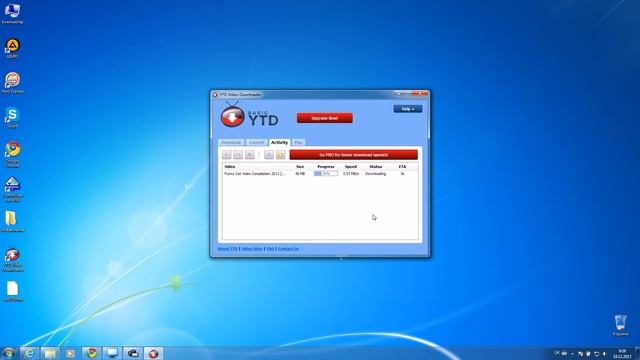Open the YTD Video Downloader desktop shortcut

12,260
